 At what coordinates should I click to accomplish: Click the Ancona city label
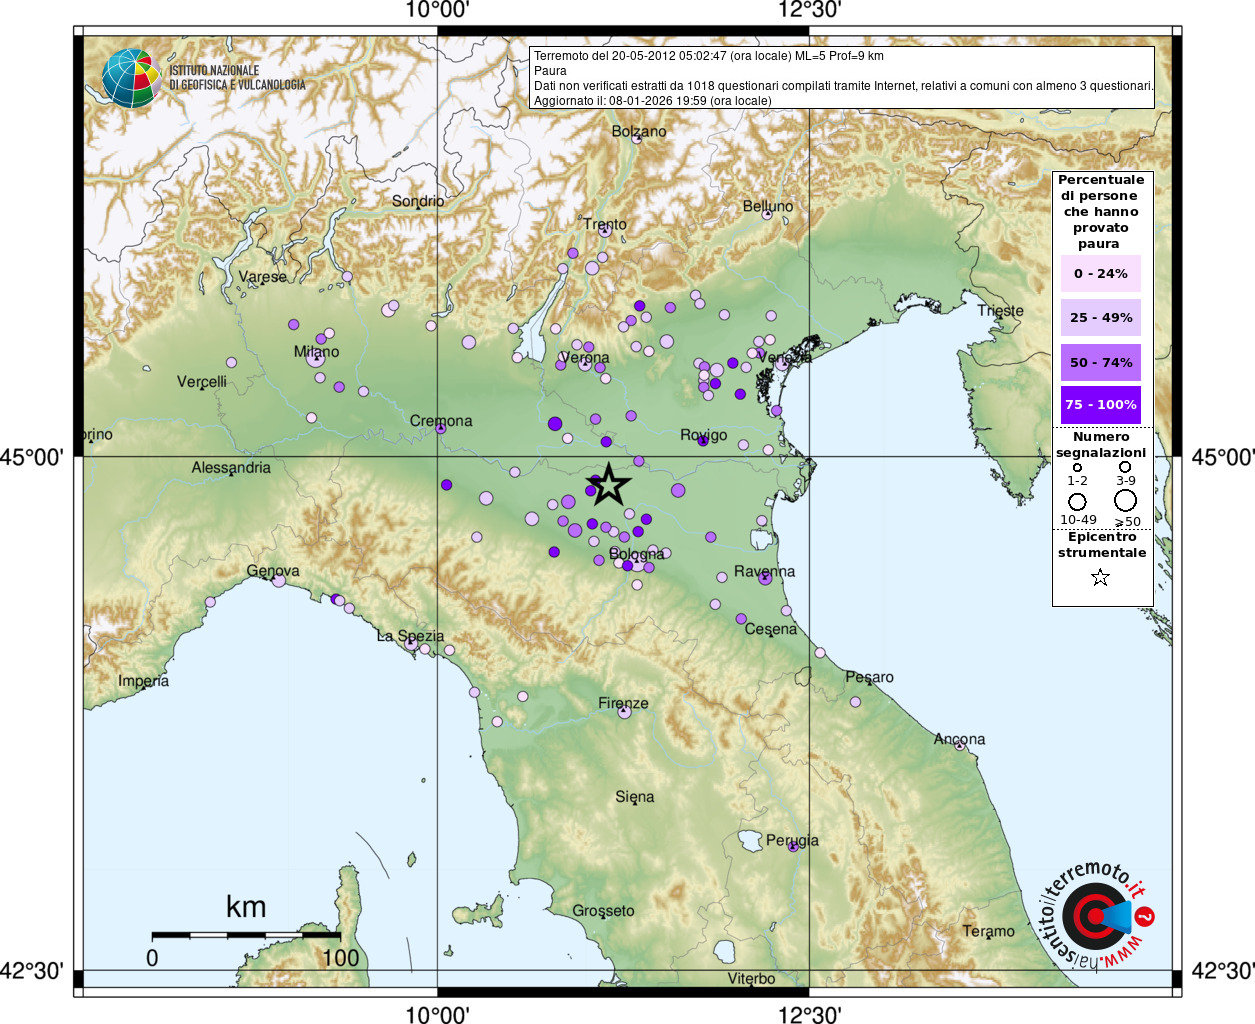click(959, 739)
